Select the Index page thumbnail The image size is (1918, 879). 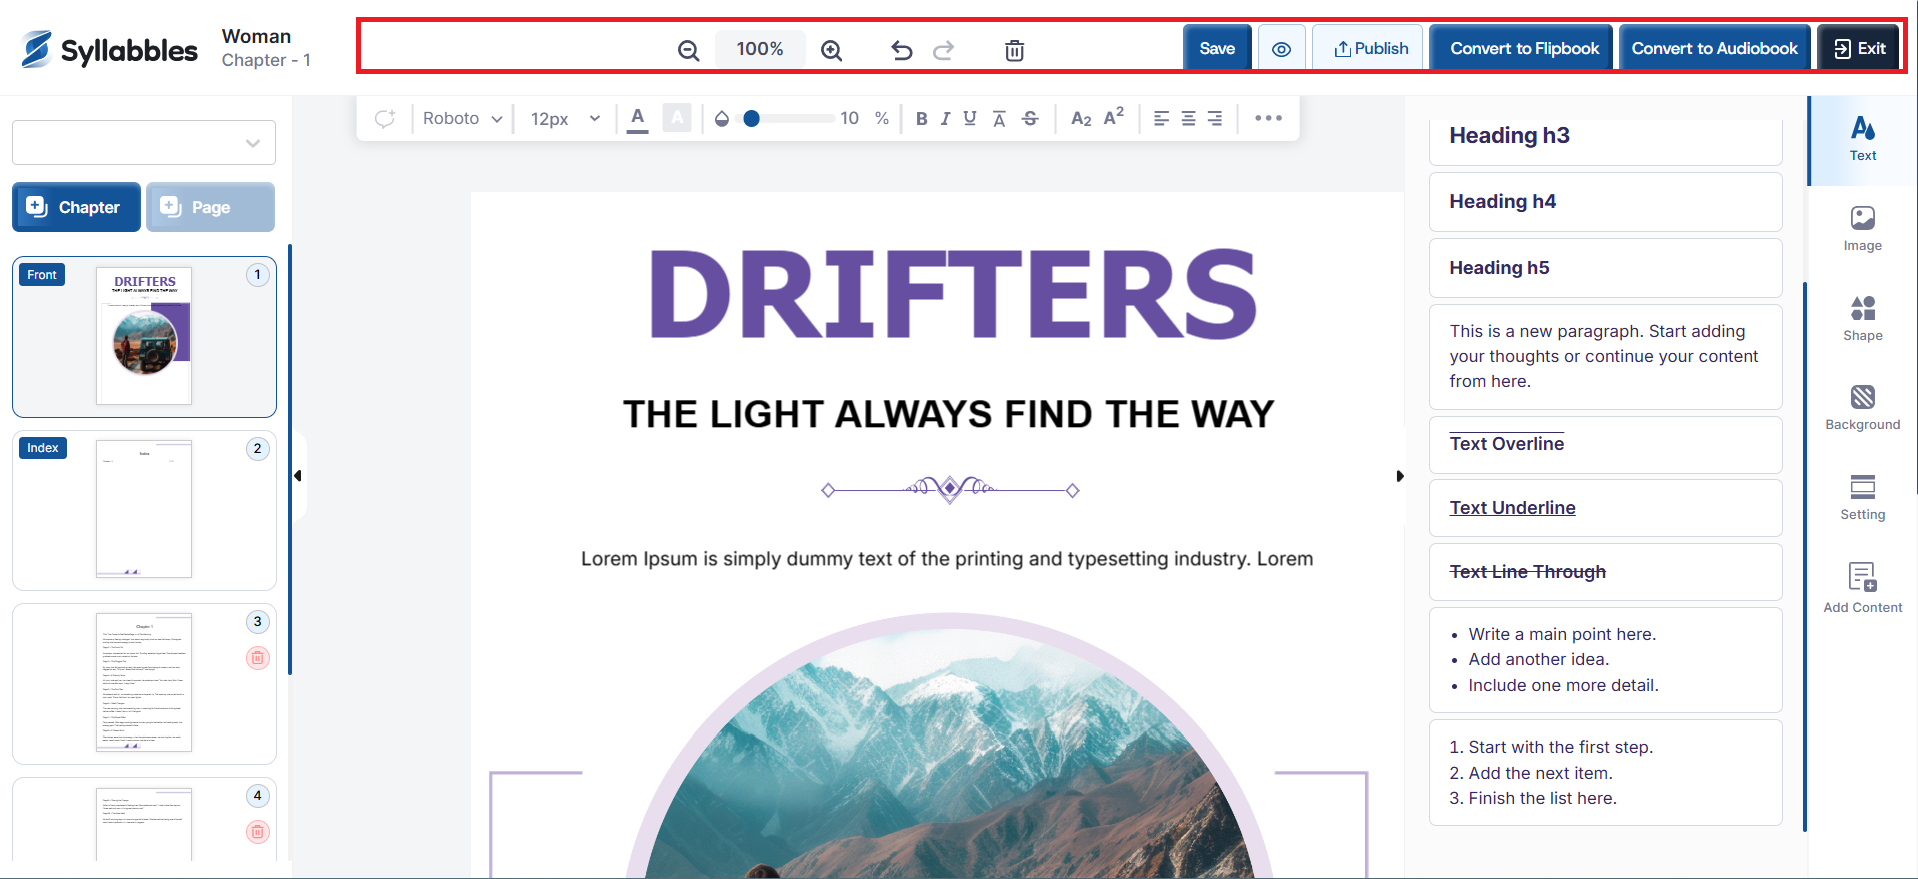click(x=144, y=510)
